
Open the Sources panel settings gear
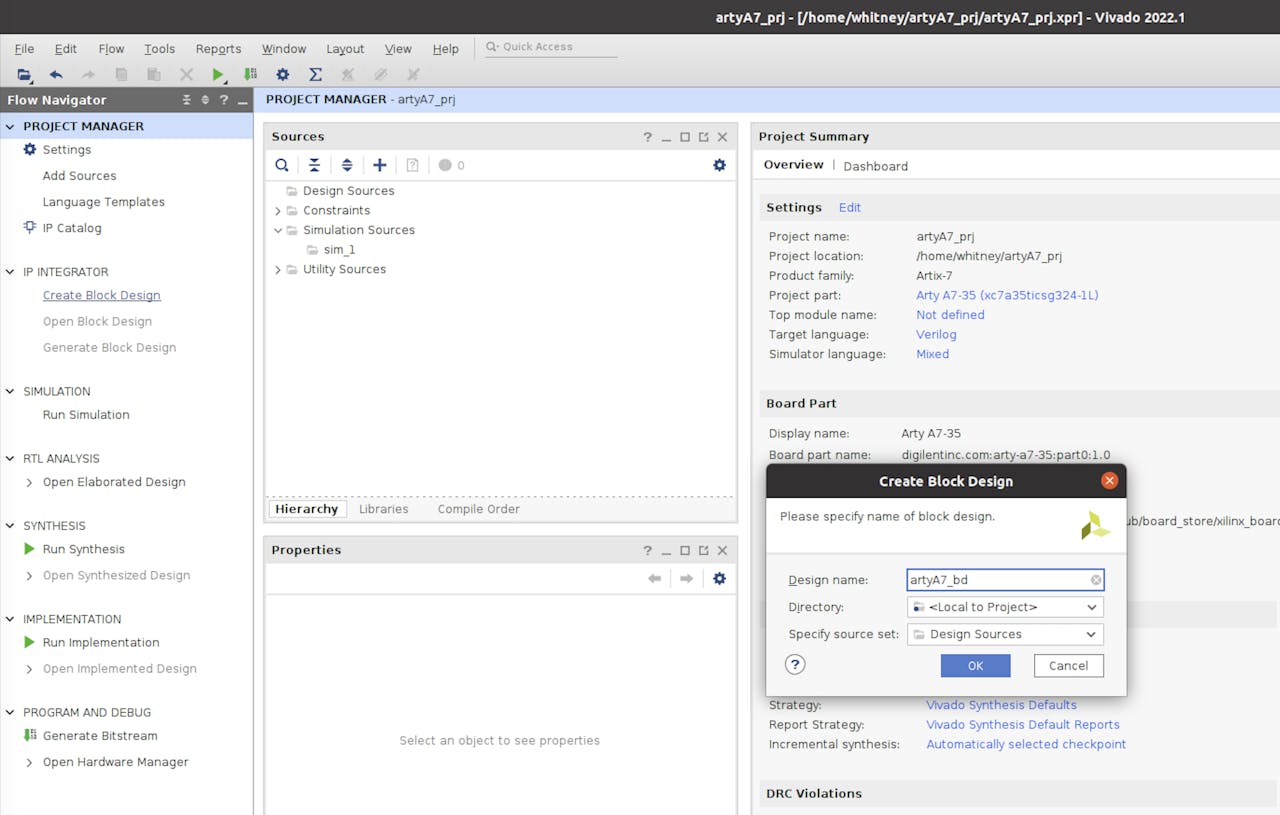coord(719,165)
